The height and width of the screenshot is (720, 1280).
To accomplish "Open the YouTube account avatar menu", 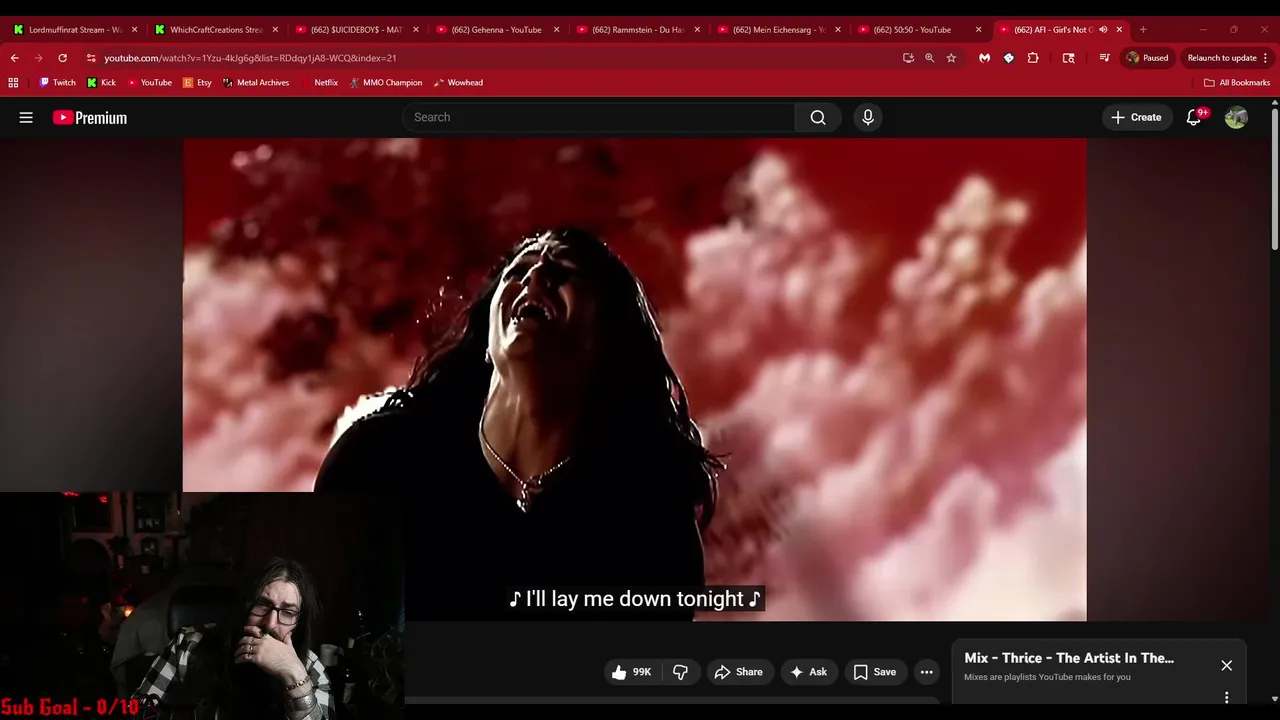I will 1236,117.
